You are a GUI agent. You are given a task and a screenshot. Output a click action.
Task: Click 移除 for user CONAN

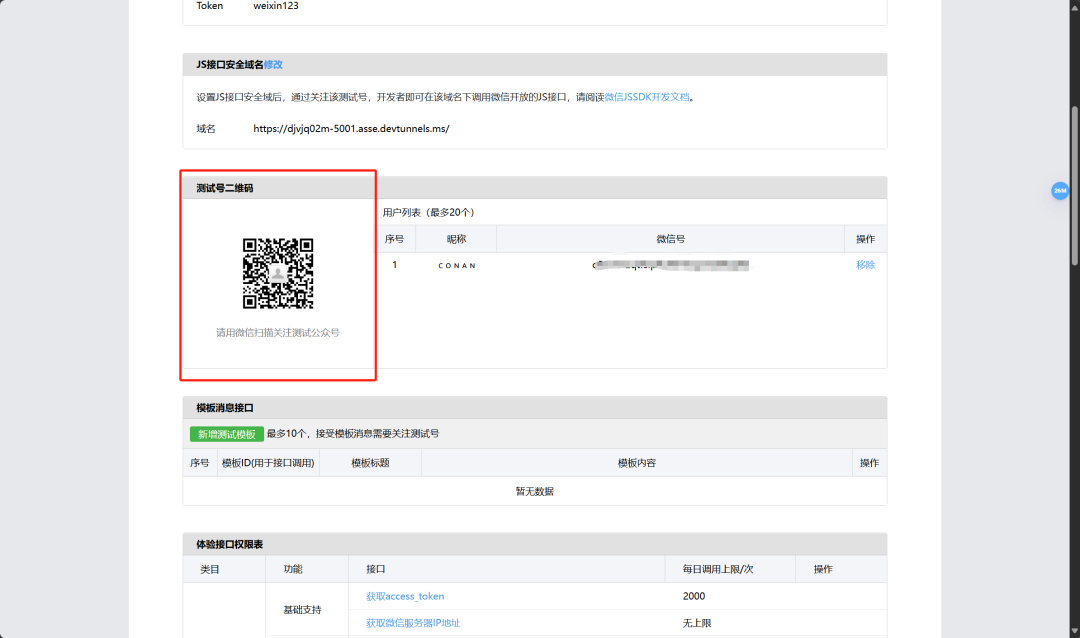(865, 265)
